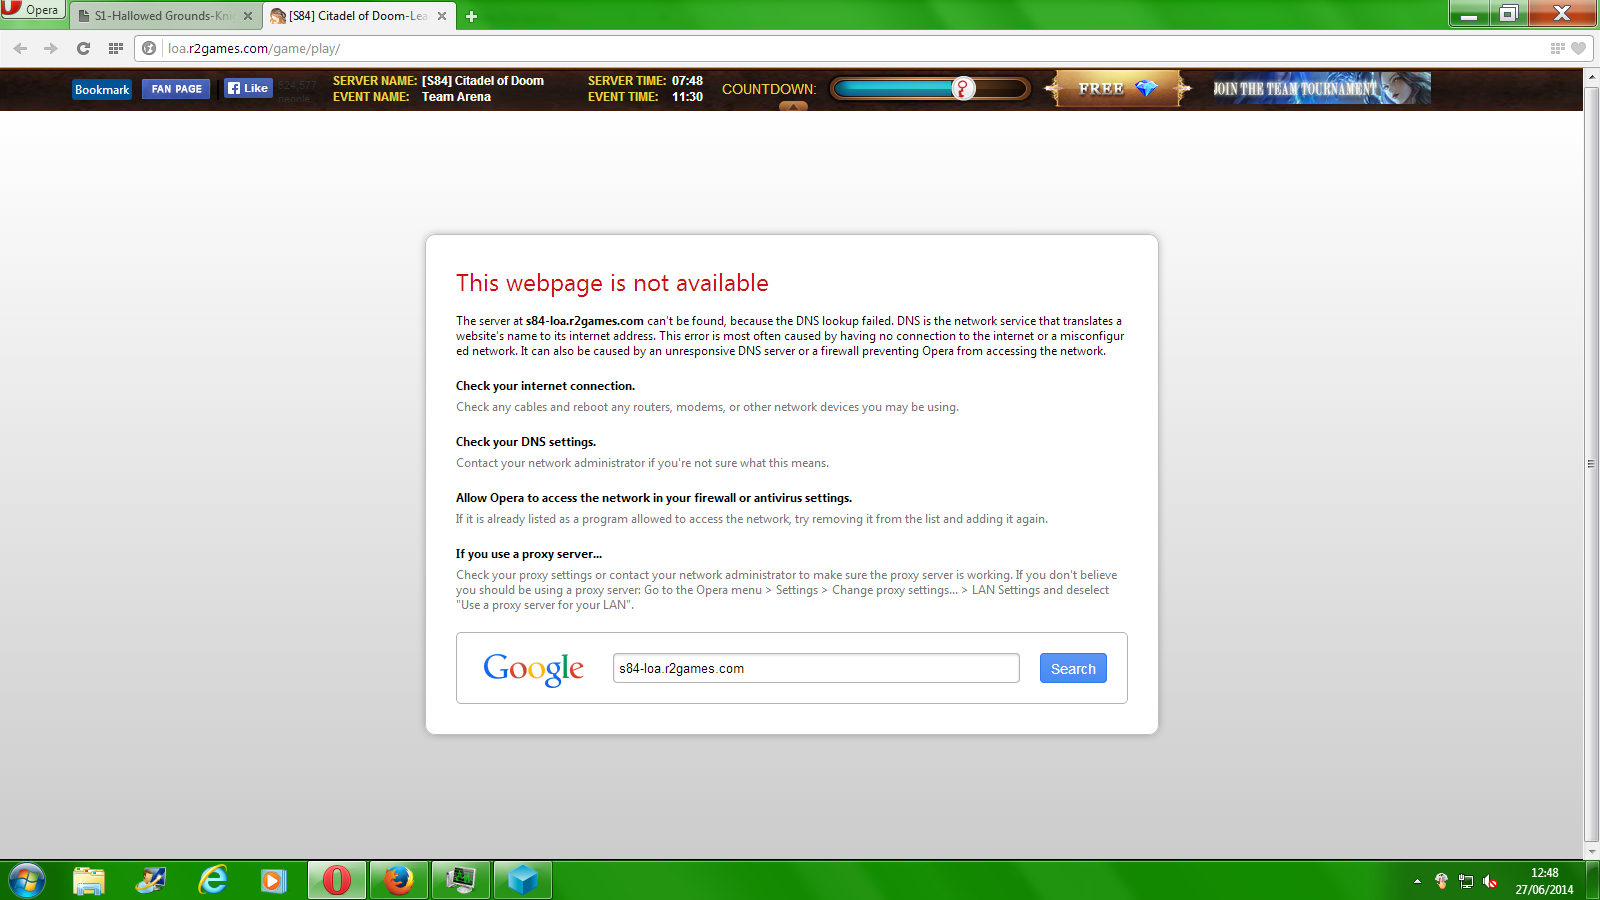1600x900 pixels.
Task: Click the blue Search button
Action: click(1072, 669)
